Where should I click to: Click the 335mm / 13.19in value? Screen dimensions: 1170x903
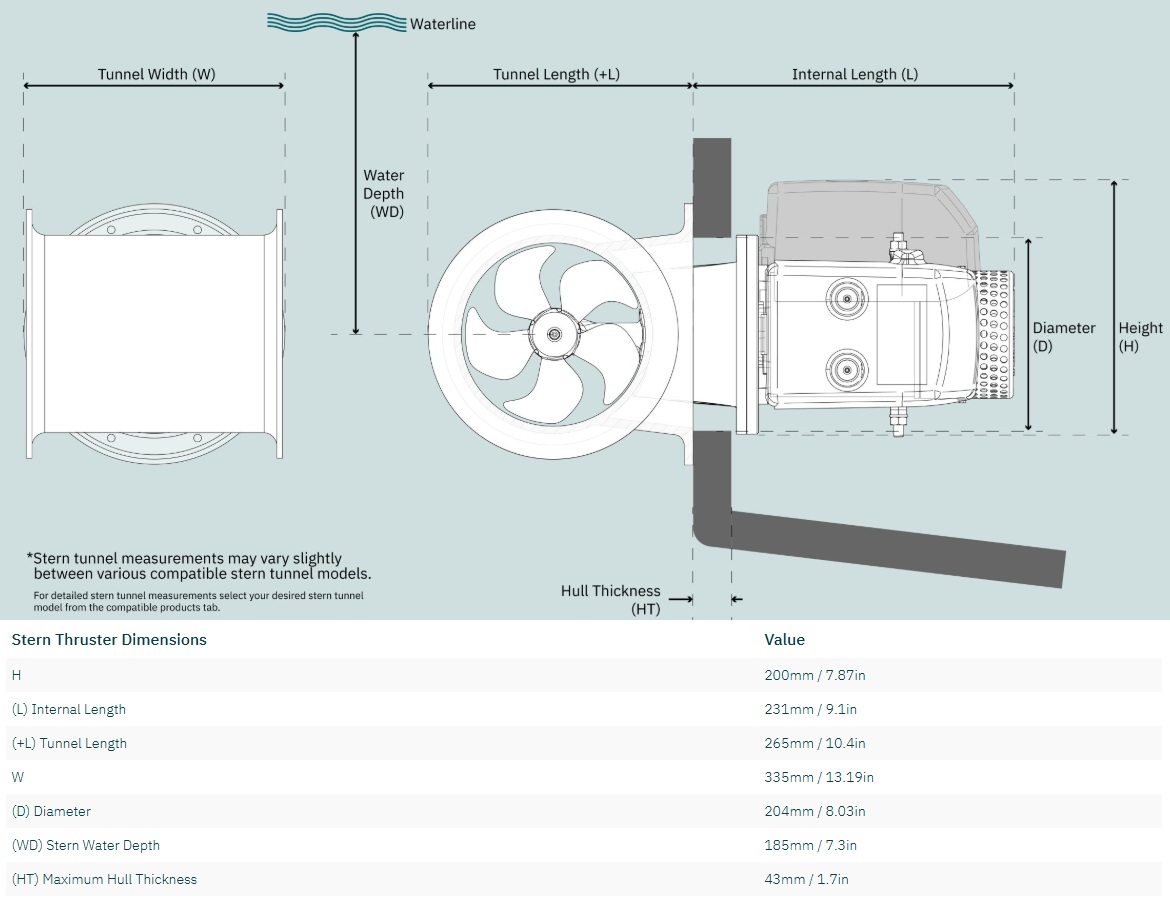click(819, 778)
